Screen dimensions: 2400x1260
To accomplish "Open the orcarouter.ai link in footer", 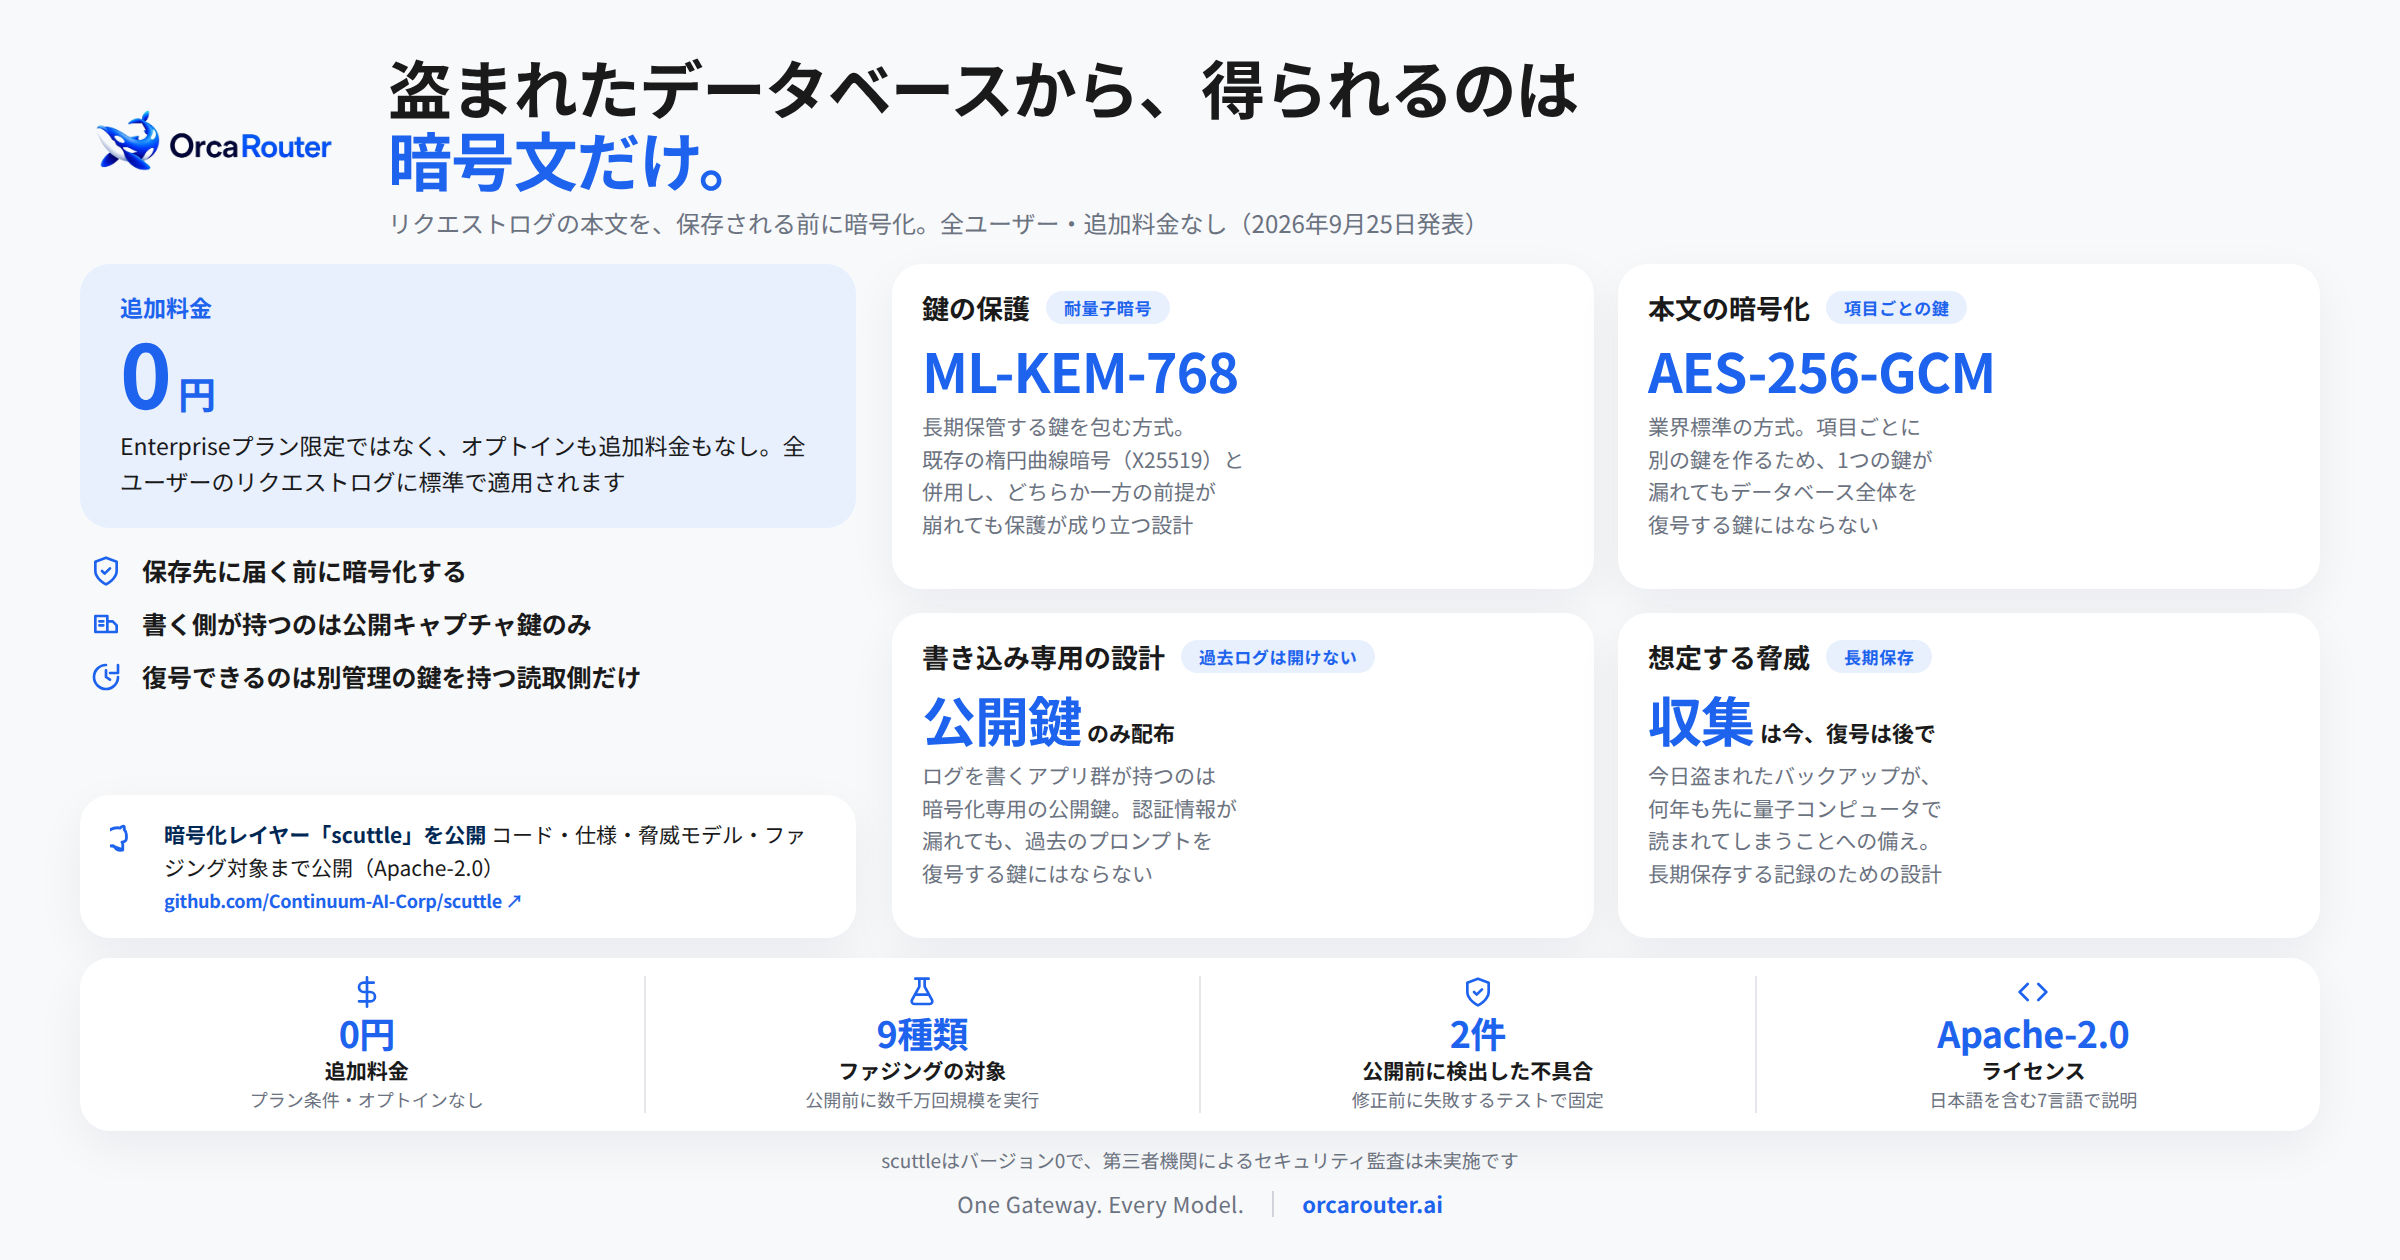I will point(1372,1204).
